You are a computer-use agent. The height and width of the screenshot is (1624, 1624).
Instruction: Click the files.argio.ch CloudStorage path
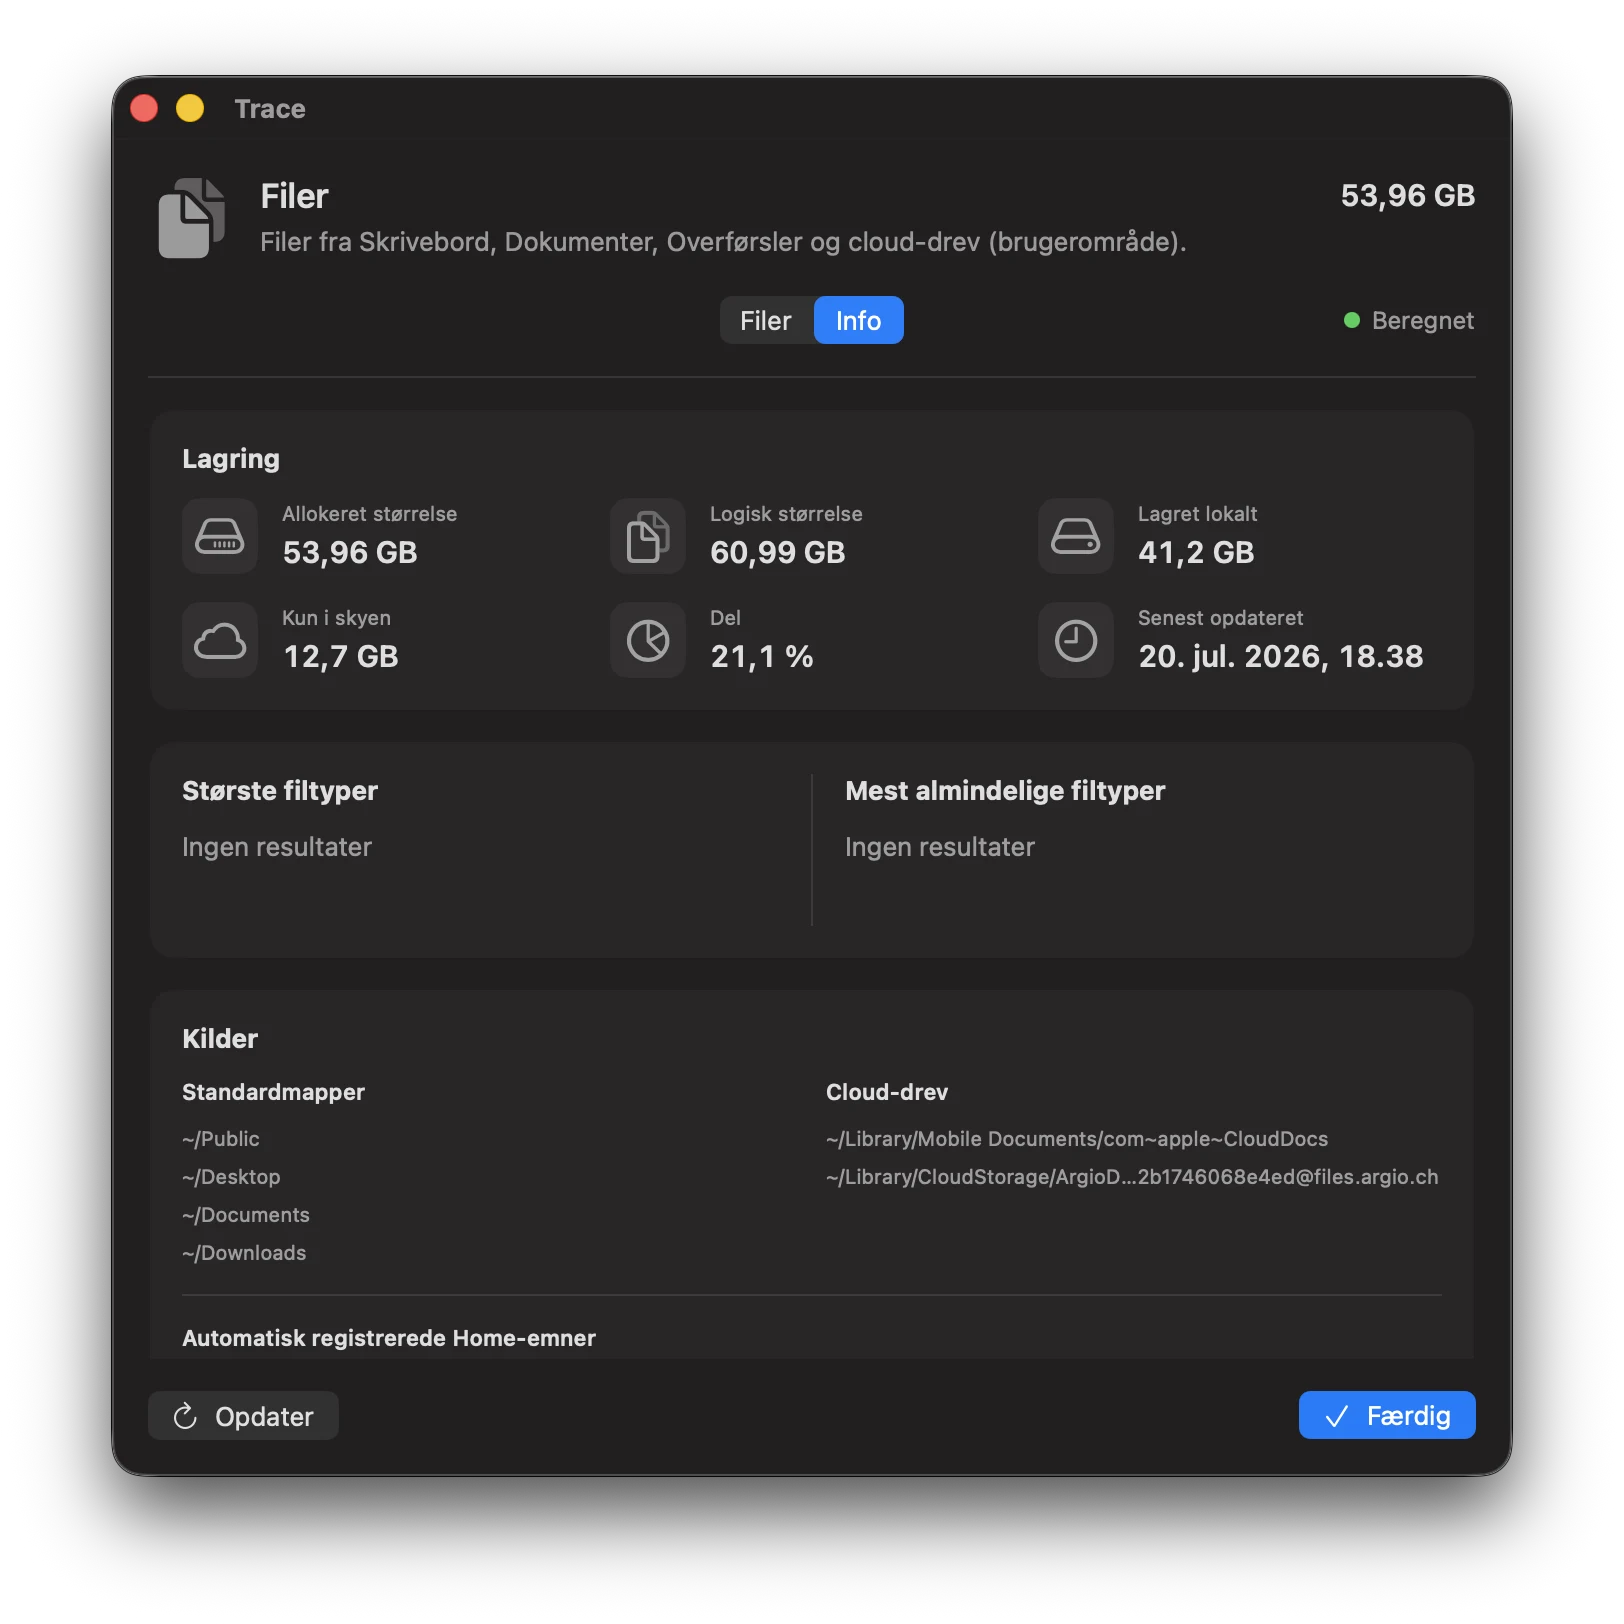pos(1132,1177)
